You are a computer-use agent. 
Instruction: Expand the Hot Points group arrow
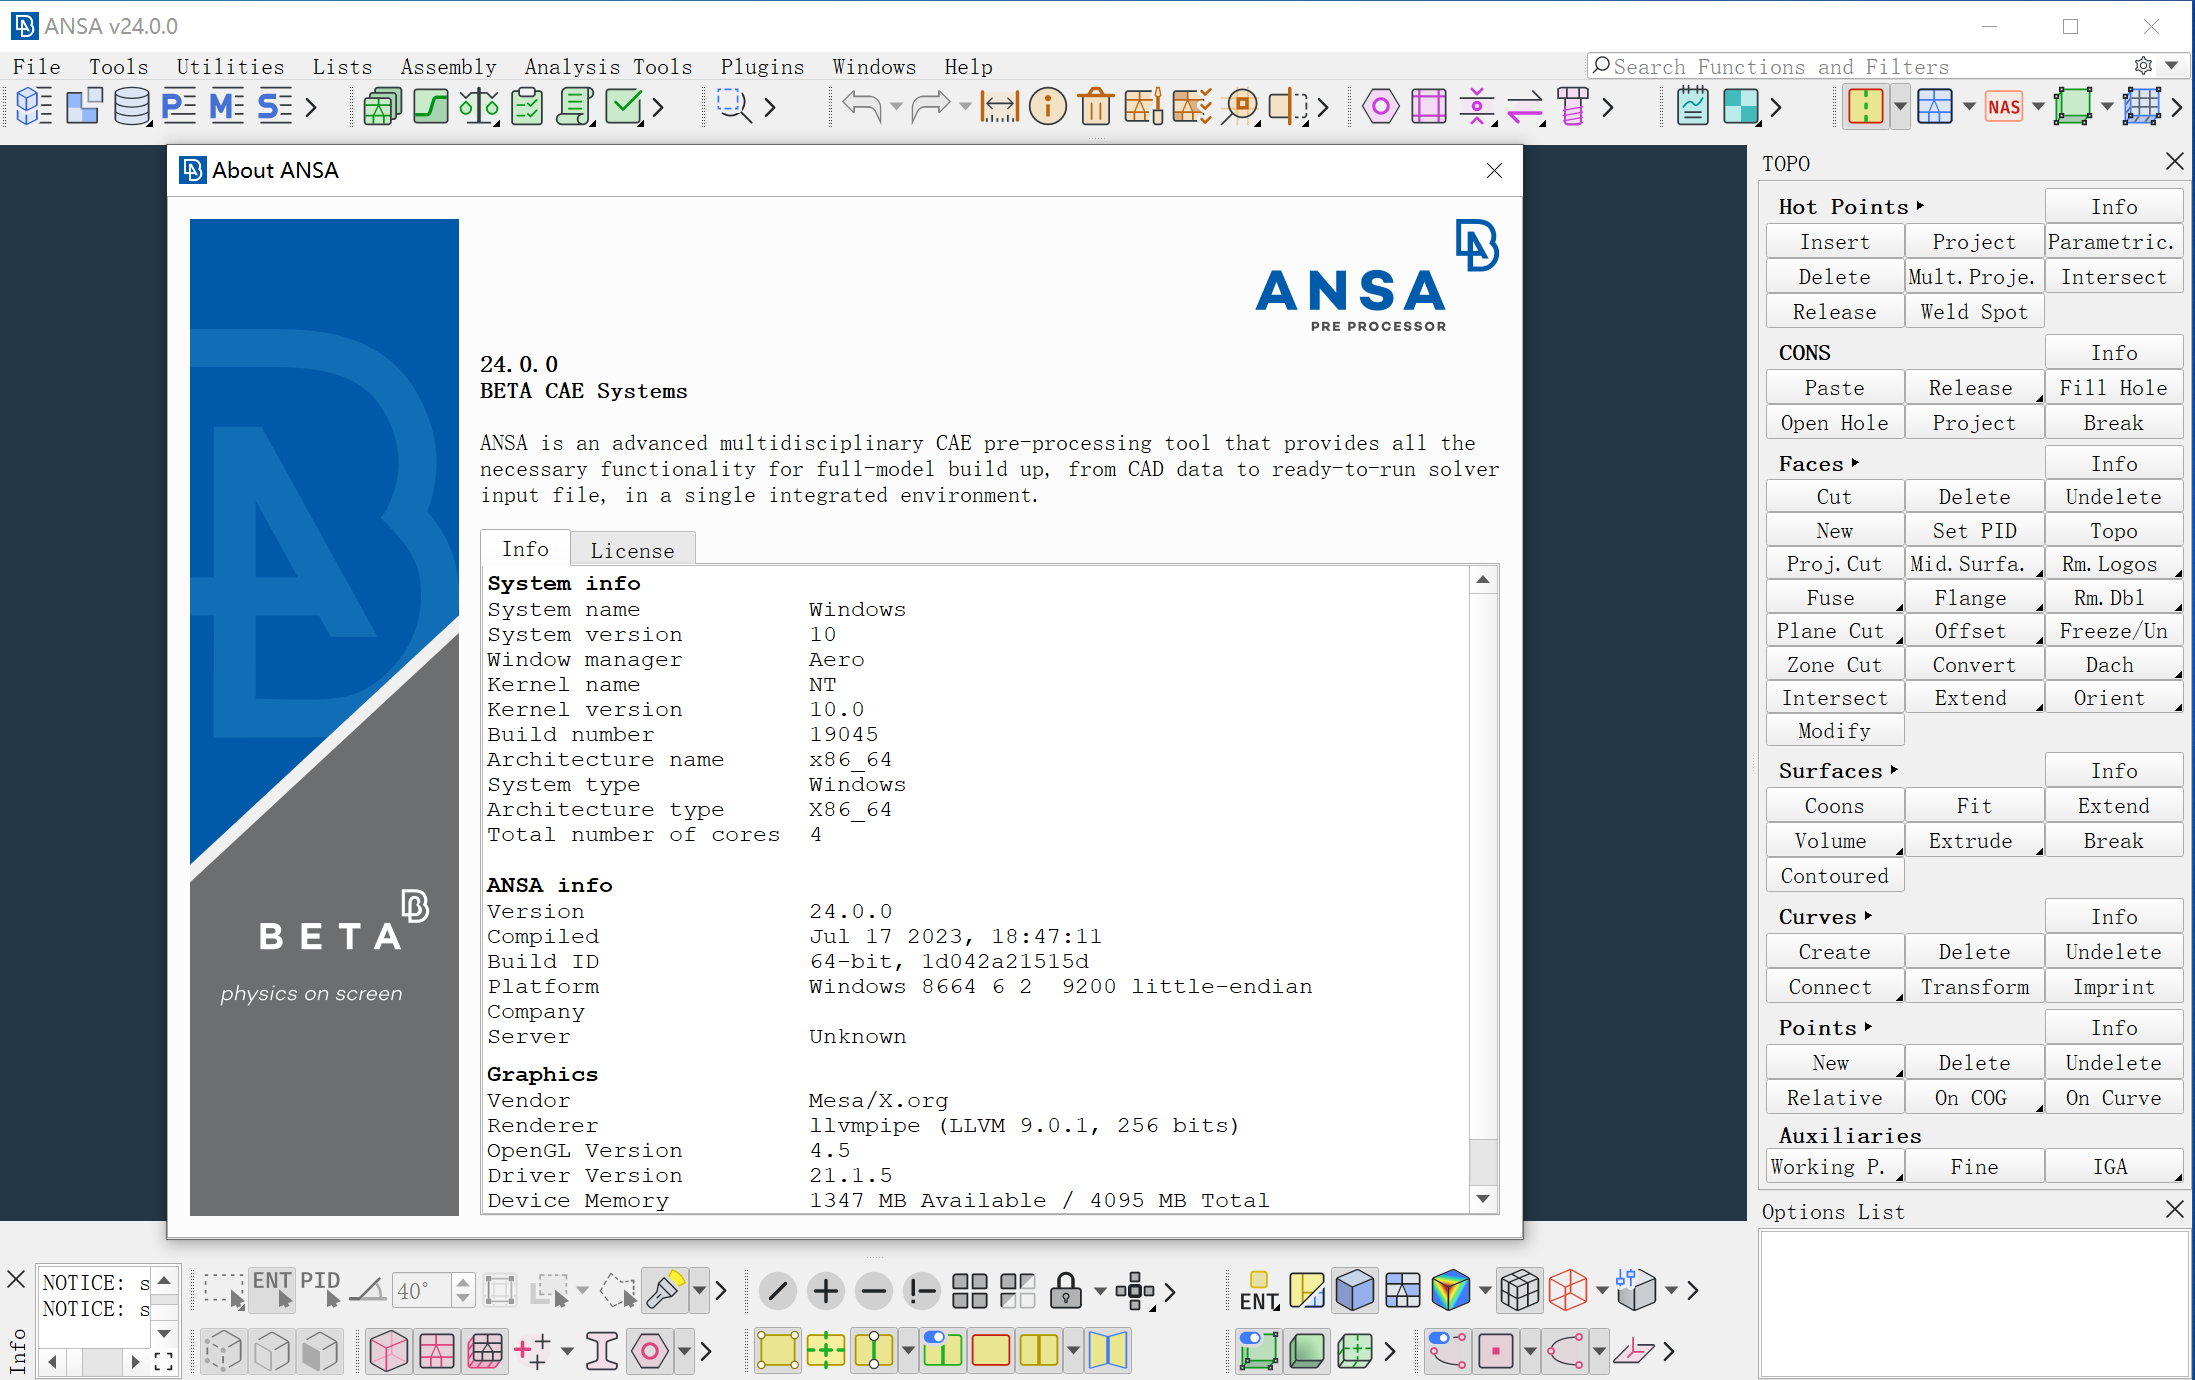click(1920, 206)
